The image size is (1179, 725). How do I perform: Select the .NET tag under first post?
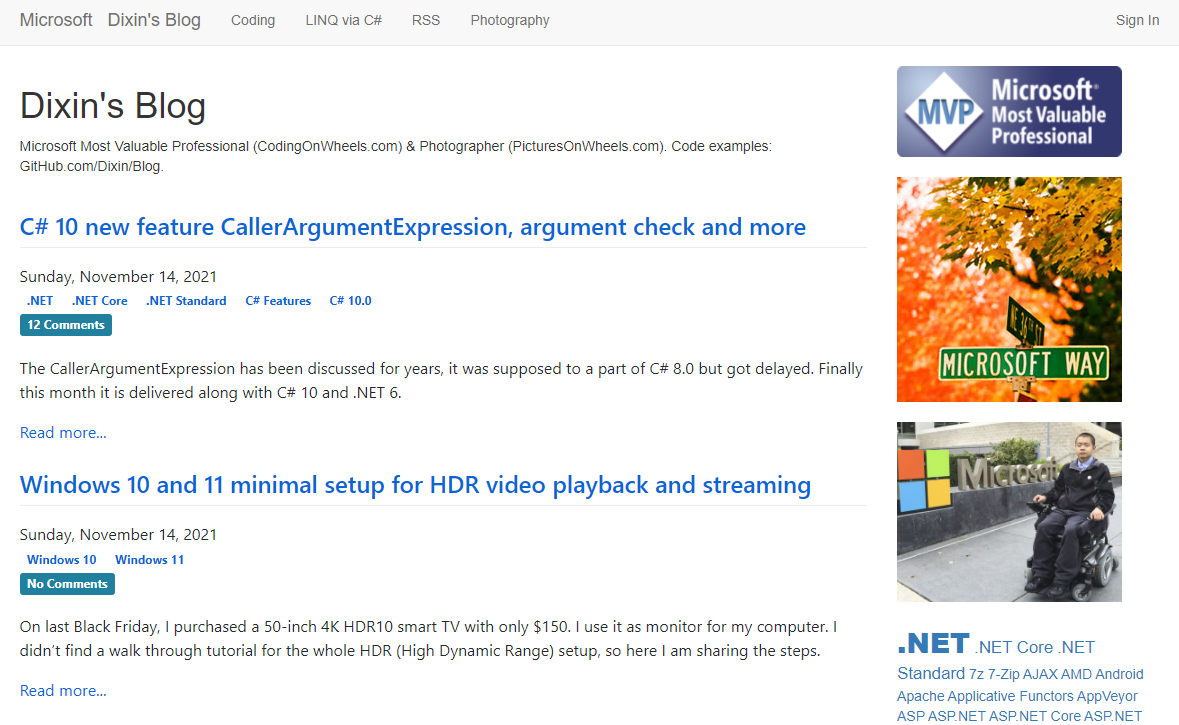tap(40, 301)
